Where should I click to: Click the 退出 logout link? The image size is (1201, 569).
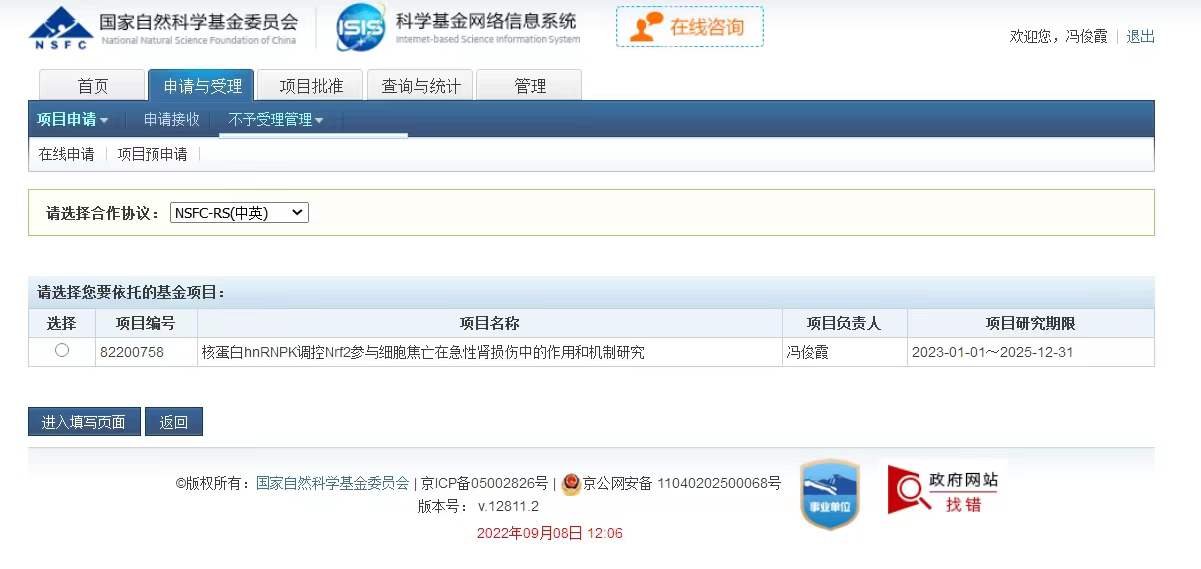click(x=1140, y=37)
